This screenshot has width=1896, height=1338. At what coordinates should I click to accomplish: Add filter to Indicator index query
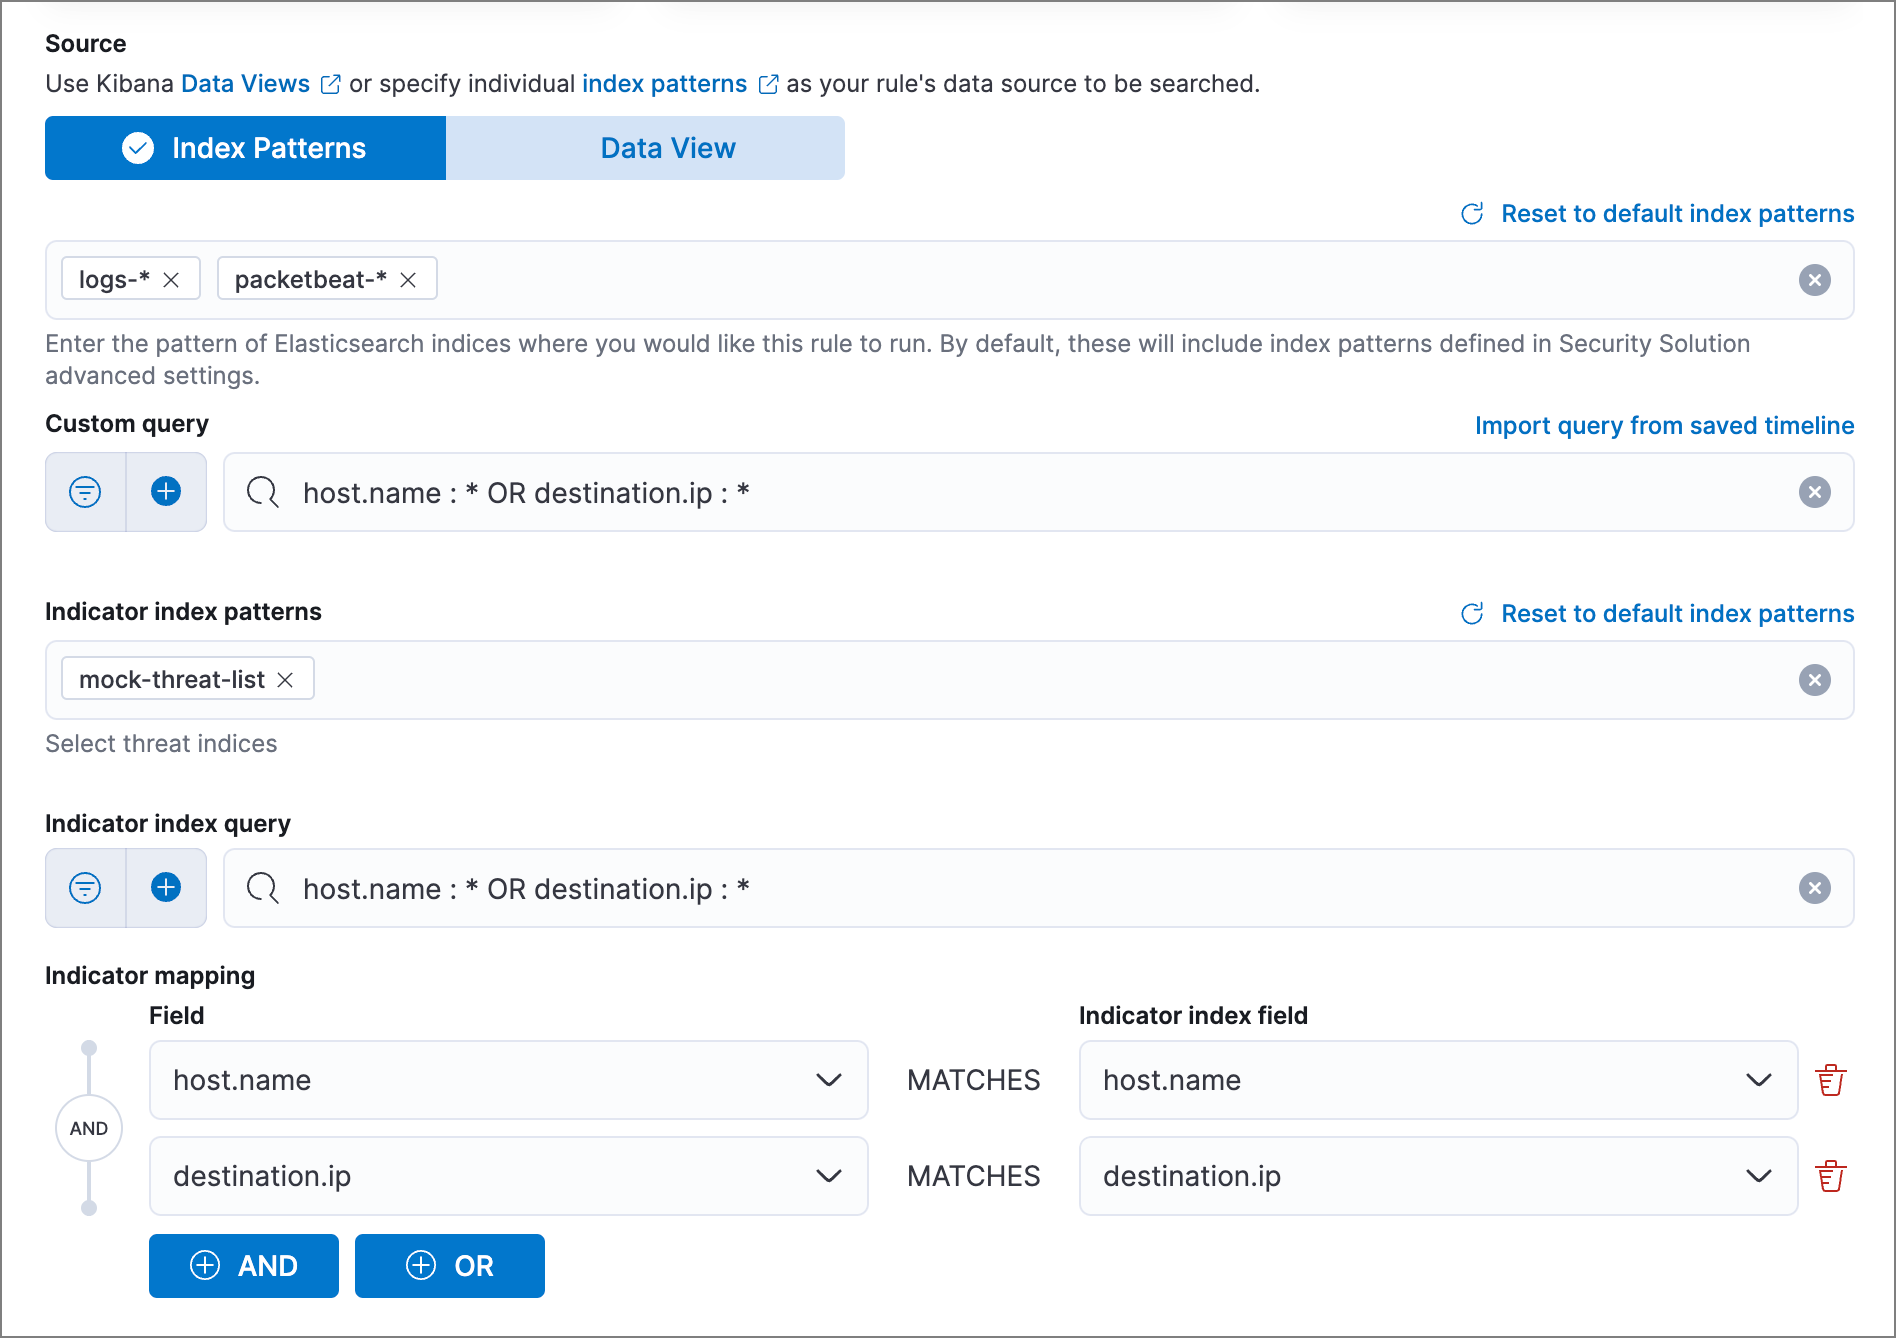pos(166,888)
